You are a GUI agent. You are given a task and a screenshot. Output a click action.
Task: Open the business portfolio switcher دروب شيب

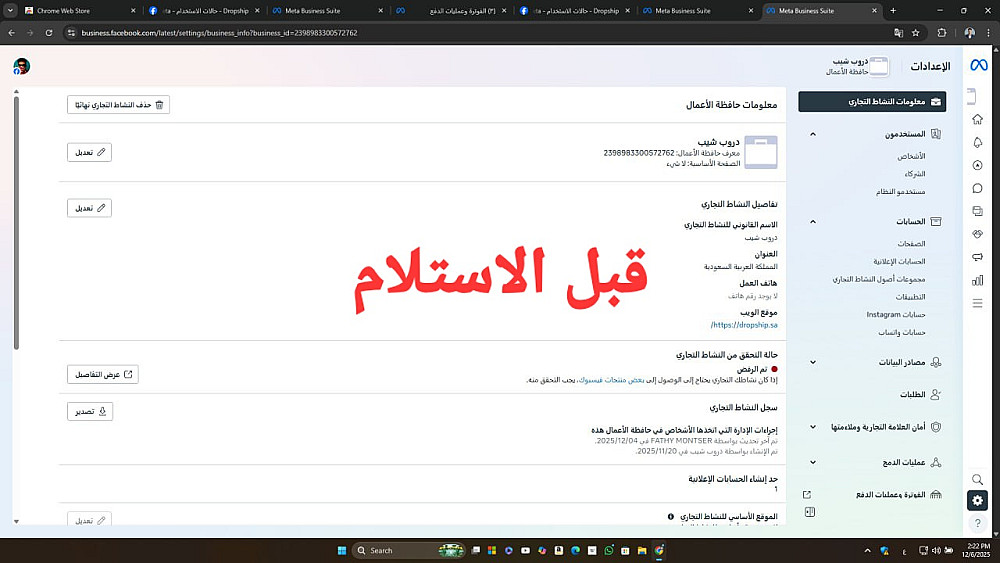(x=857, y=66)
